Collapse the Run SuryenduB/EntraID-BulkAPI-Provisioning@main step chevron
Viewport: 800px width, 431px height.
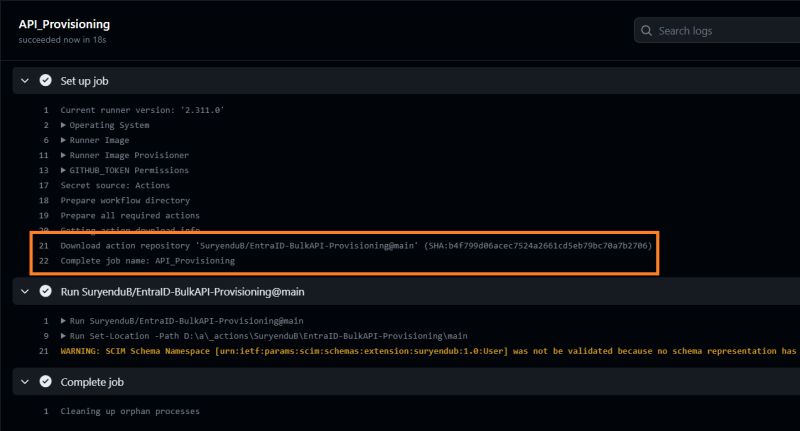pyautogui.click(x=24, y=291)
